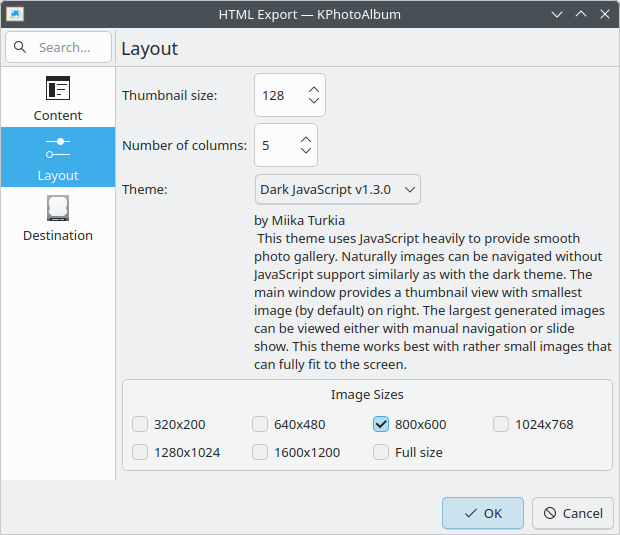Uncheck the 800x600 image size

coord(381,424)
